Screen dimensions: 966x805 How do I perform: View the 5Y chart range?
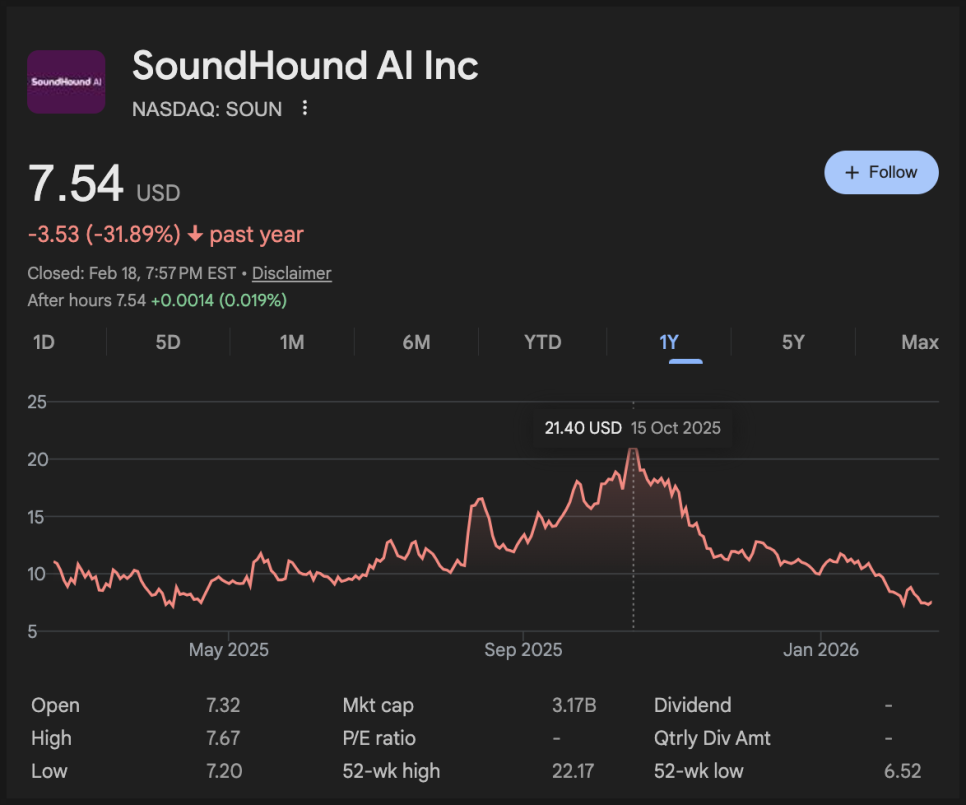click(x=793, y=342)
